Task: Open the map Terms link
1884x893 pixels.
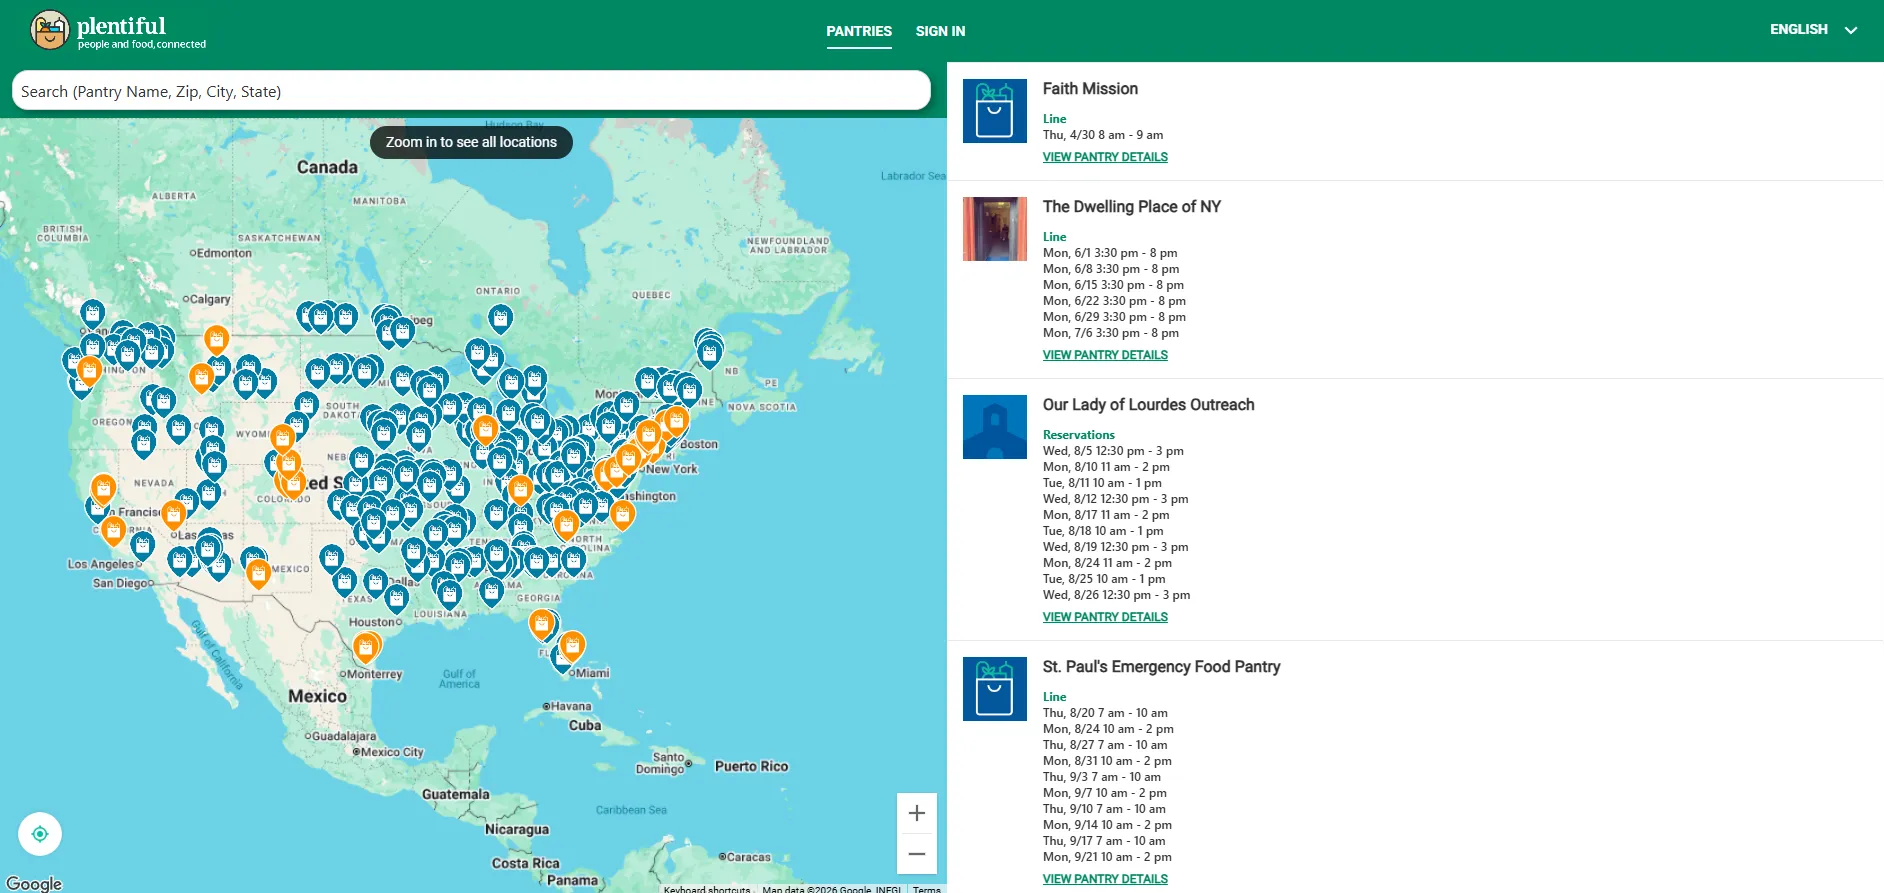Action: (x=927, y=888)
